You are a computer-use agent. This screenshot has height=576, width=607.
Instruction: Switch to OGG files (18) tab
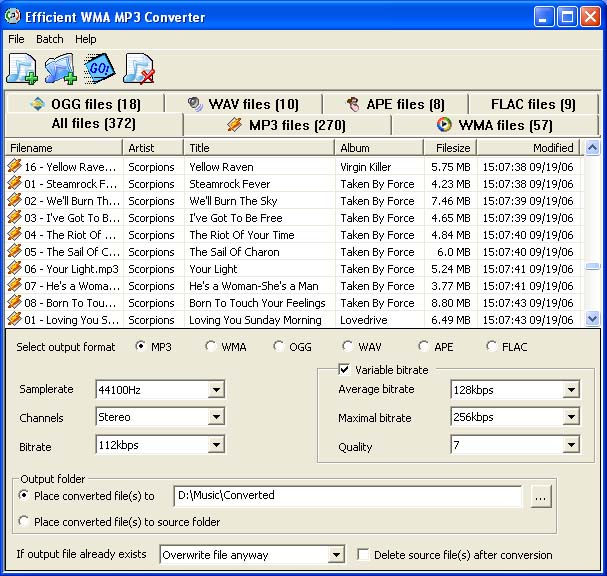[85, 104]
